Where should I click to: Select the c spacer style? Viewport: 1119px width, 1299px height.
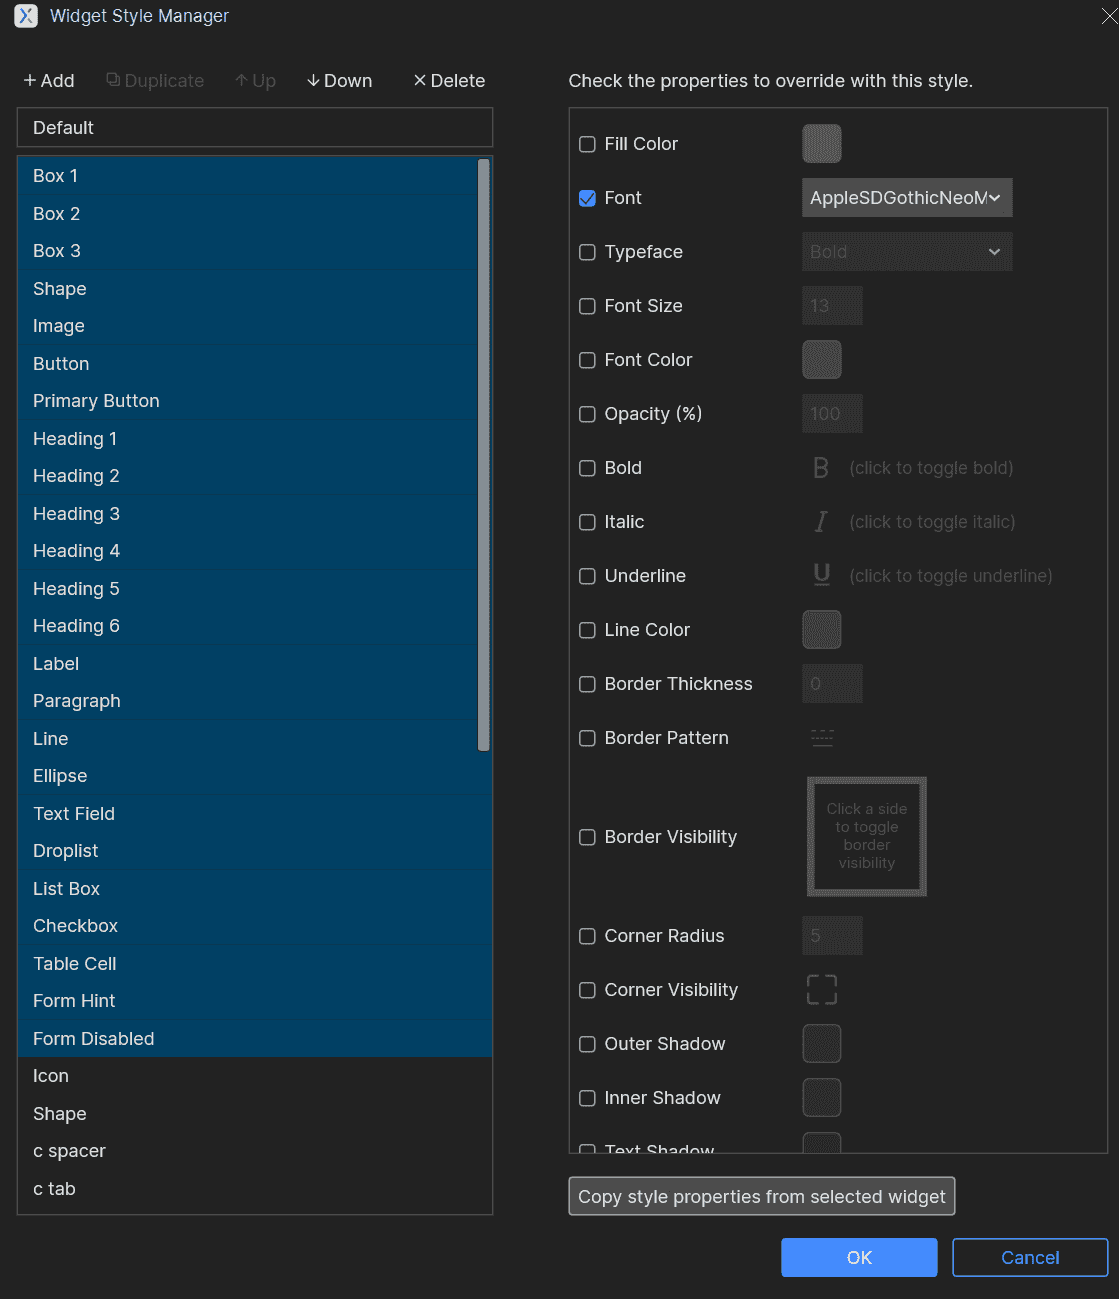pyautogui.click(x=255, y=1151)
